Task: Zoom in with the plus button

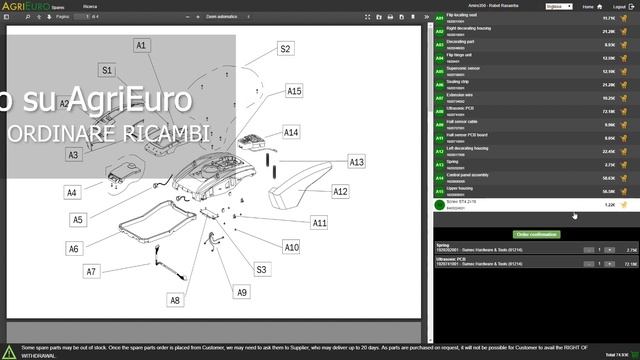Action: pyautogui.click(x=198, y=17)
